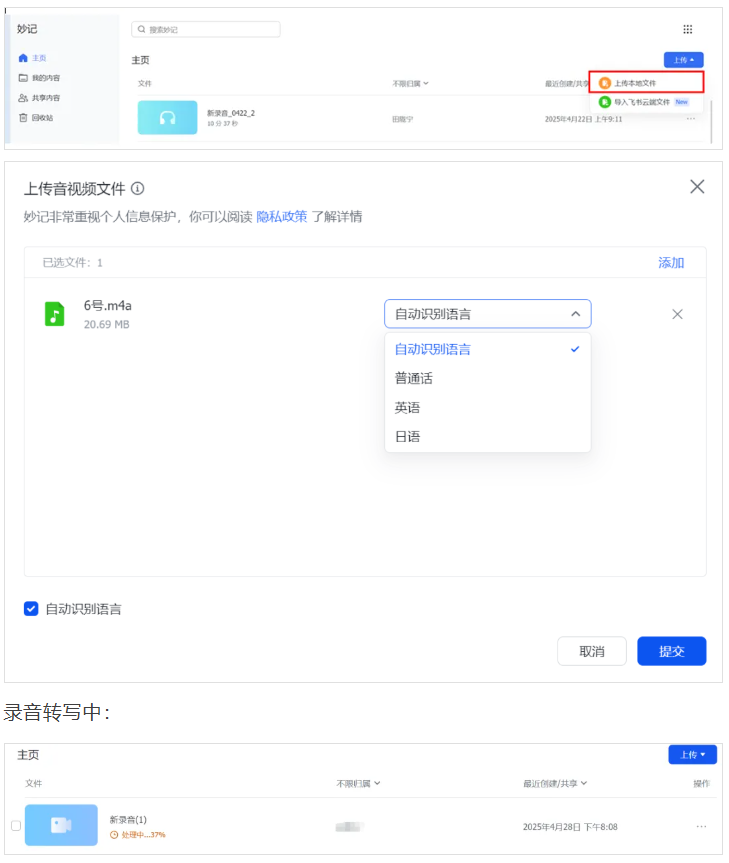This screenshot has width=729, height=863.
Task: Open the 不限归属 filter in the top list
Action: [x=410, y=83]
